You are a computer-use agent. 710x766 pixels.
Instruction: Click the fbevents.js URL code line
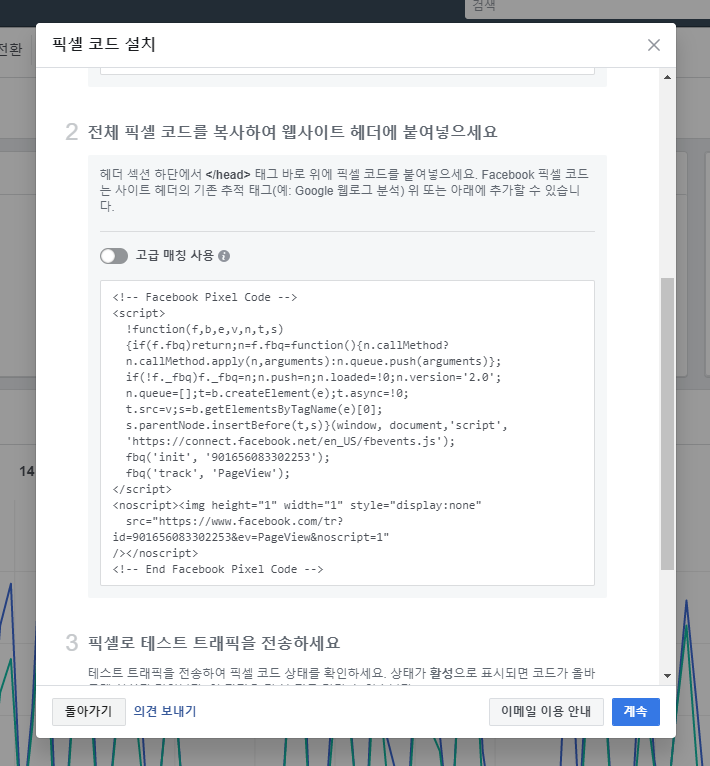tap(290, 441)
